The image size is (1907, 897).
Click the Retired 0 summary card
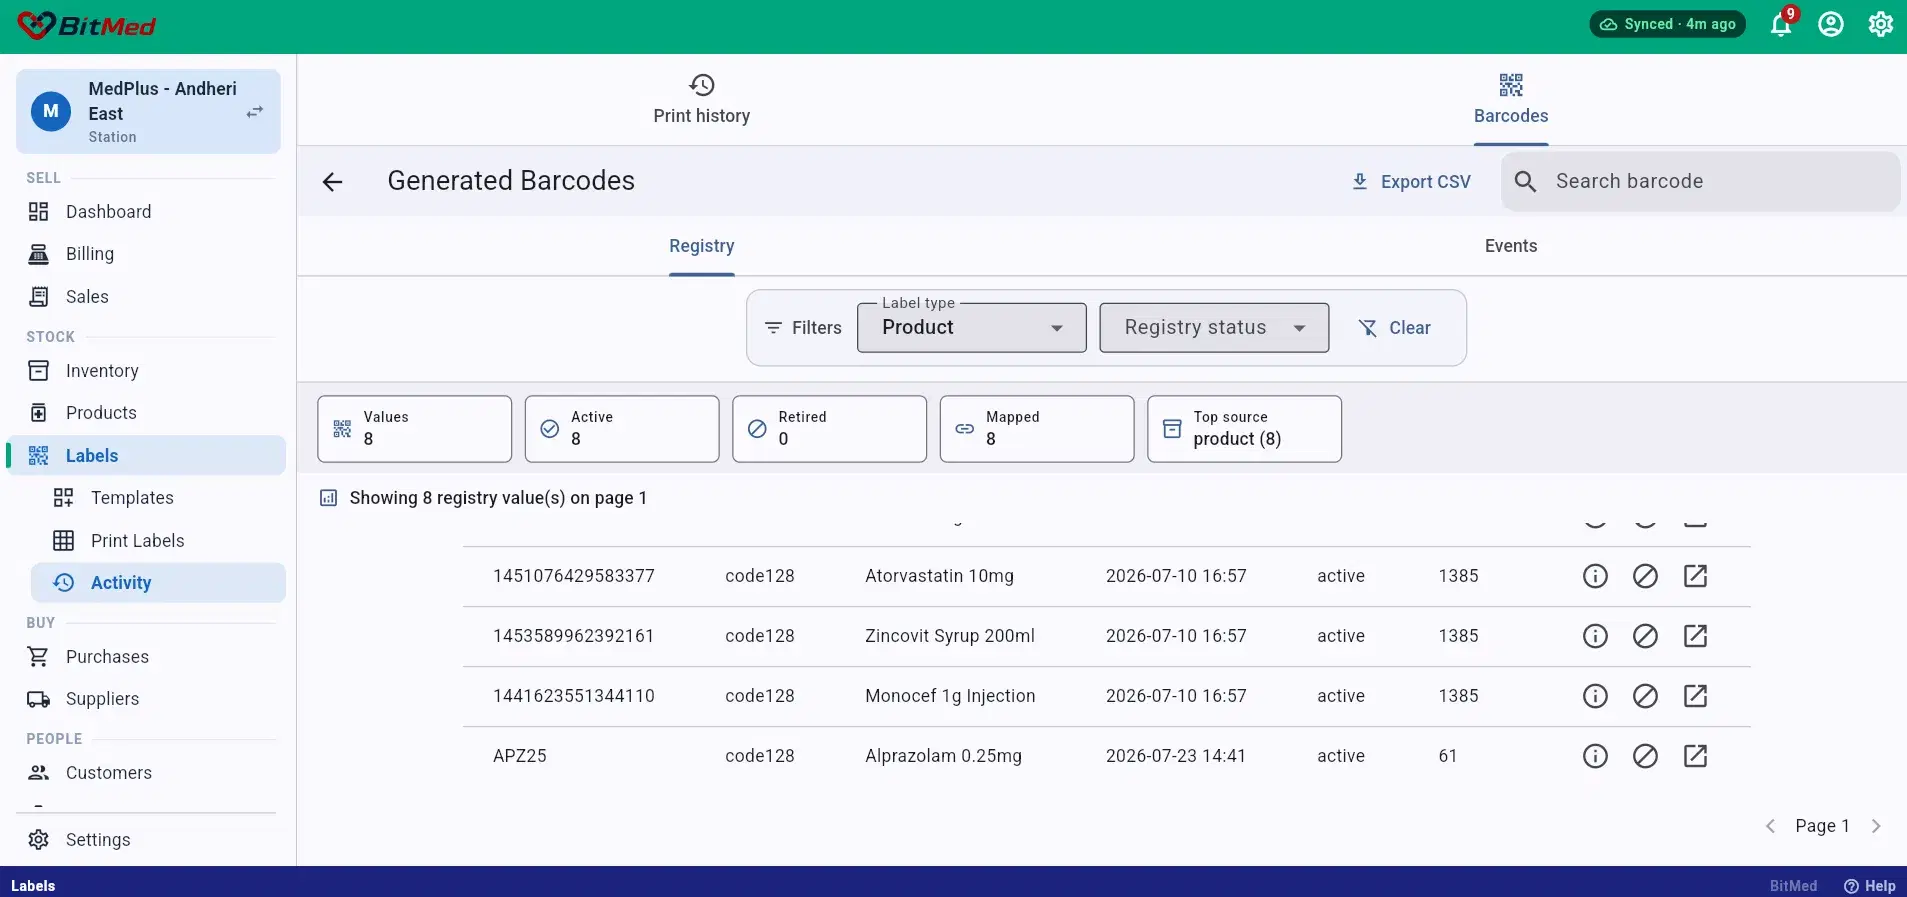coord(829,429)
